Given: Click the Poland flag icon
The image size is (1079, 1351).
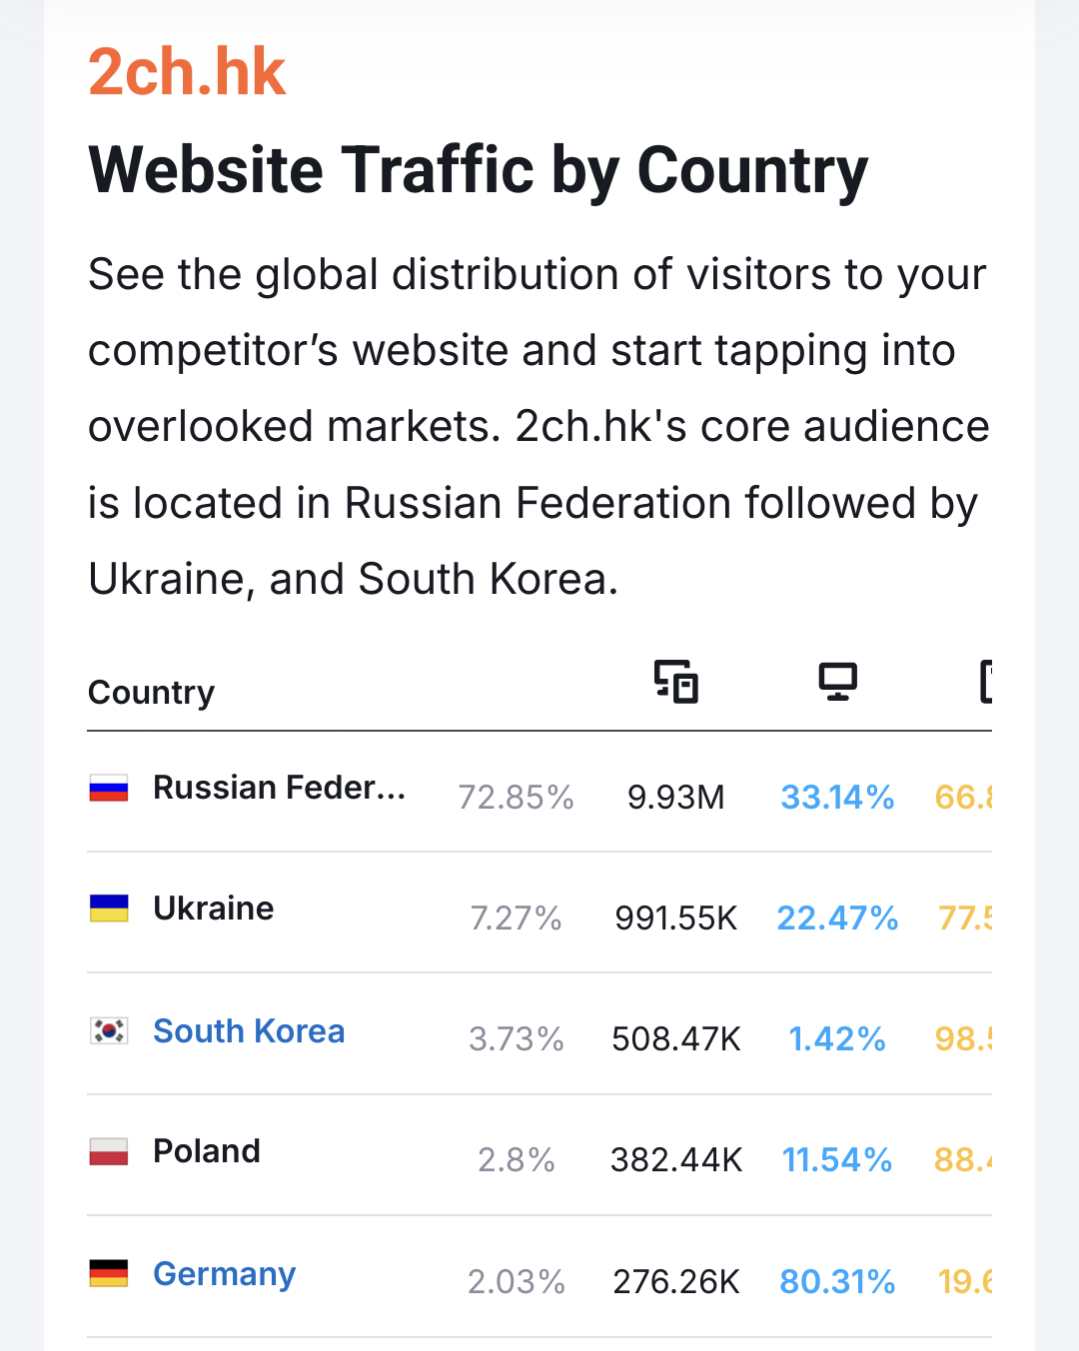Looking at the screenshot, I should pos(109,1152).
